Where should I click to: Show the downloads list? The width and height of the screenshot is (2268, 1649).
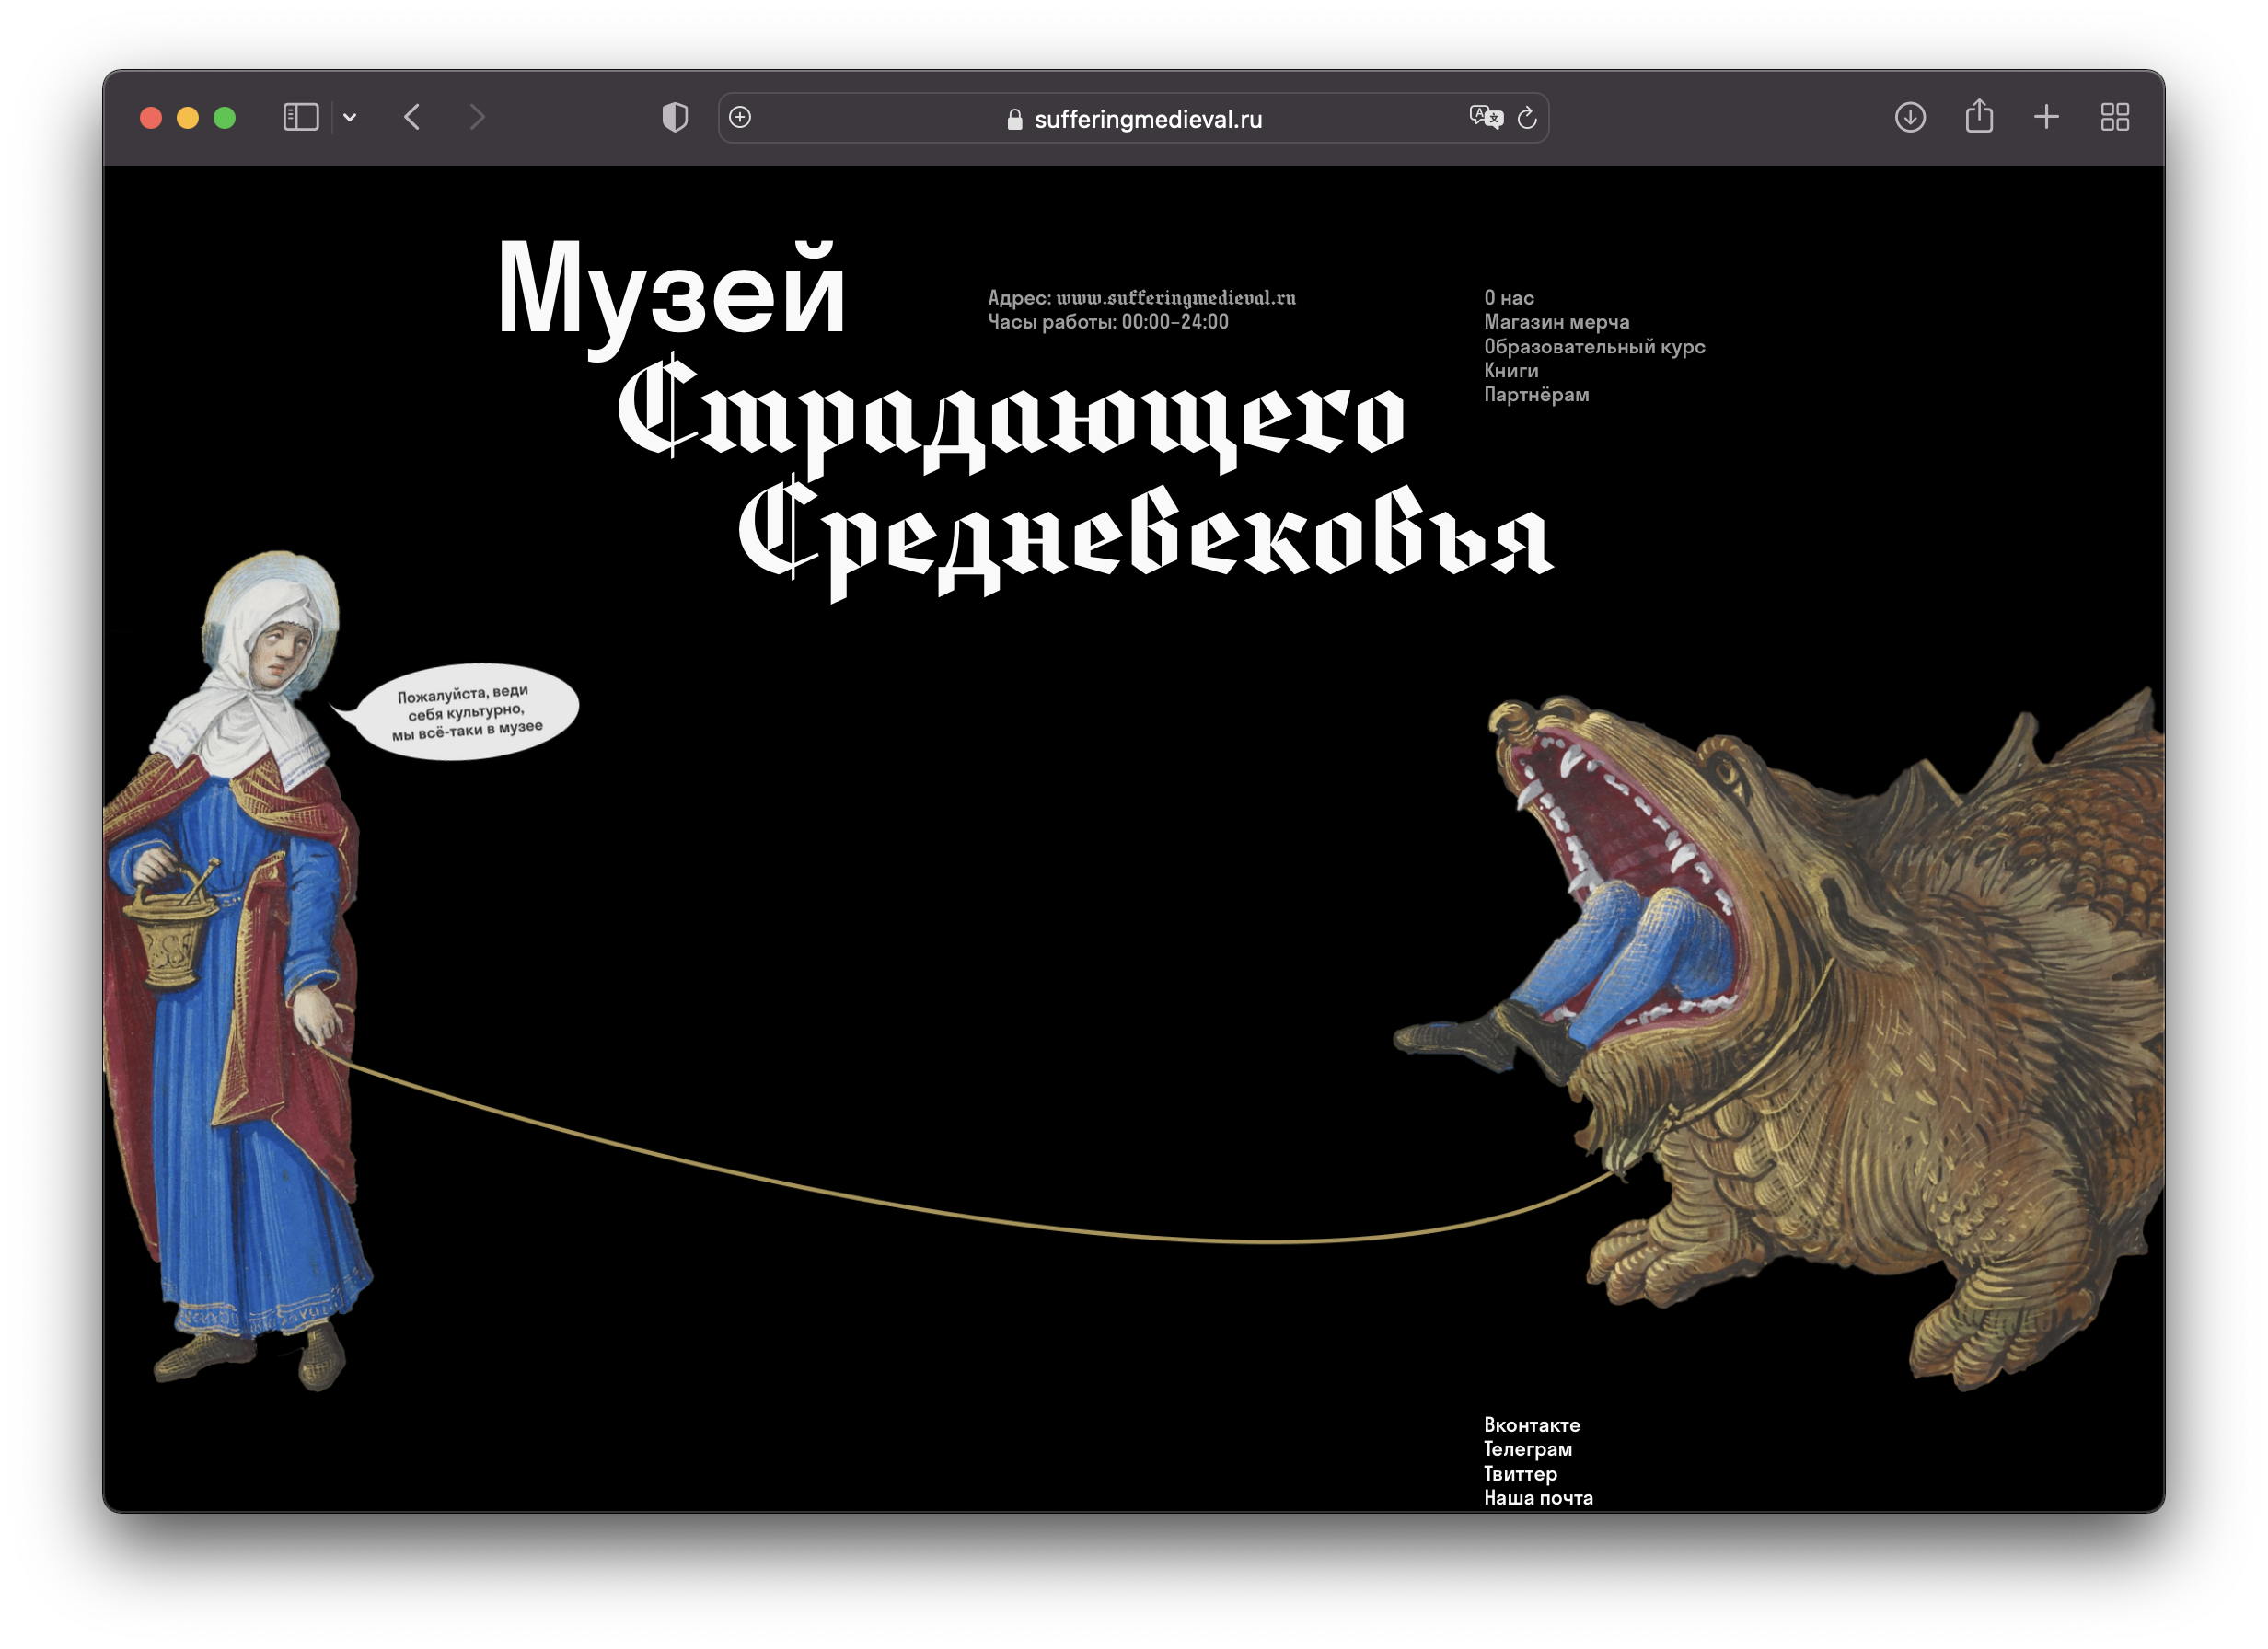(x=1910, y=118)
